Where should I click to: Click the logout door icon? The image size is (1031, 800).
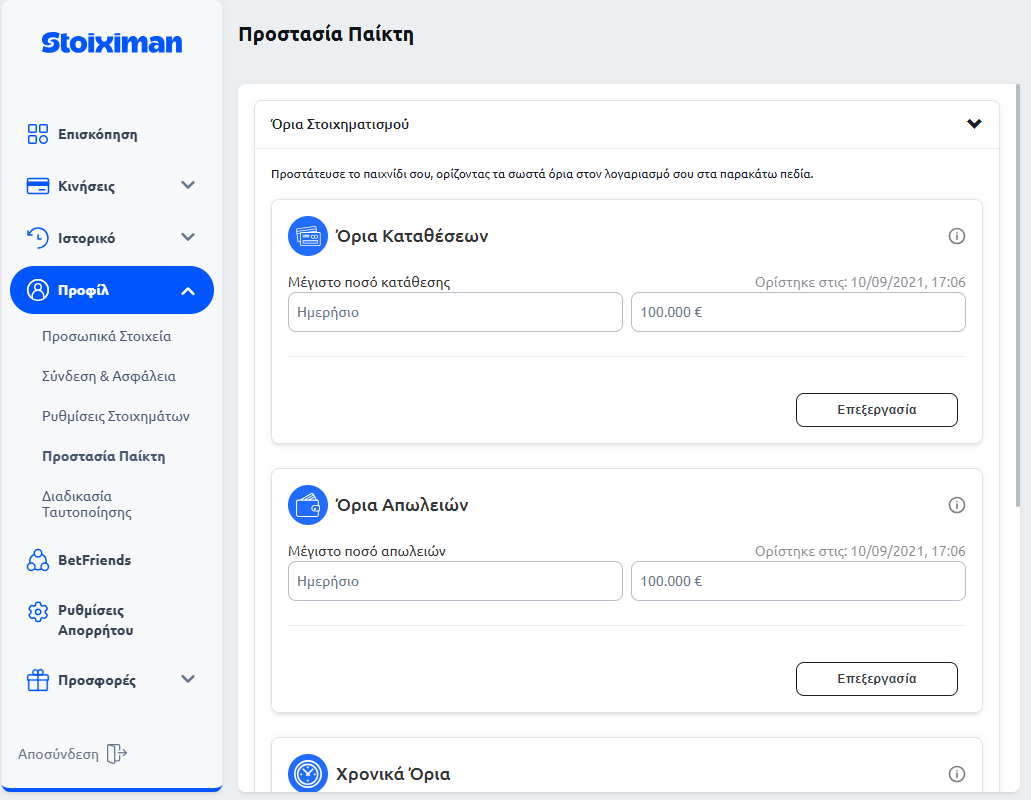pos(117,754)
